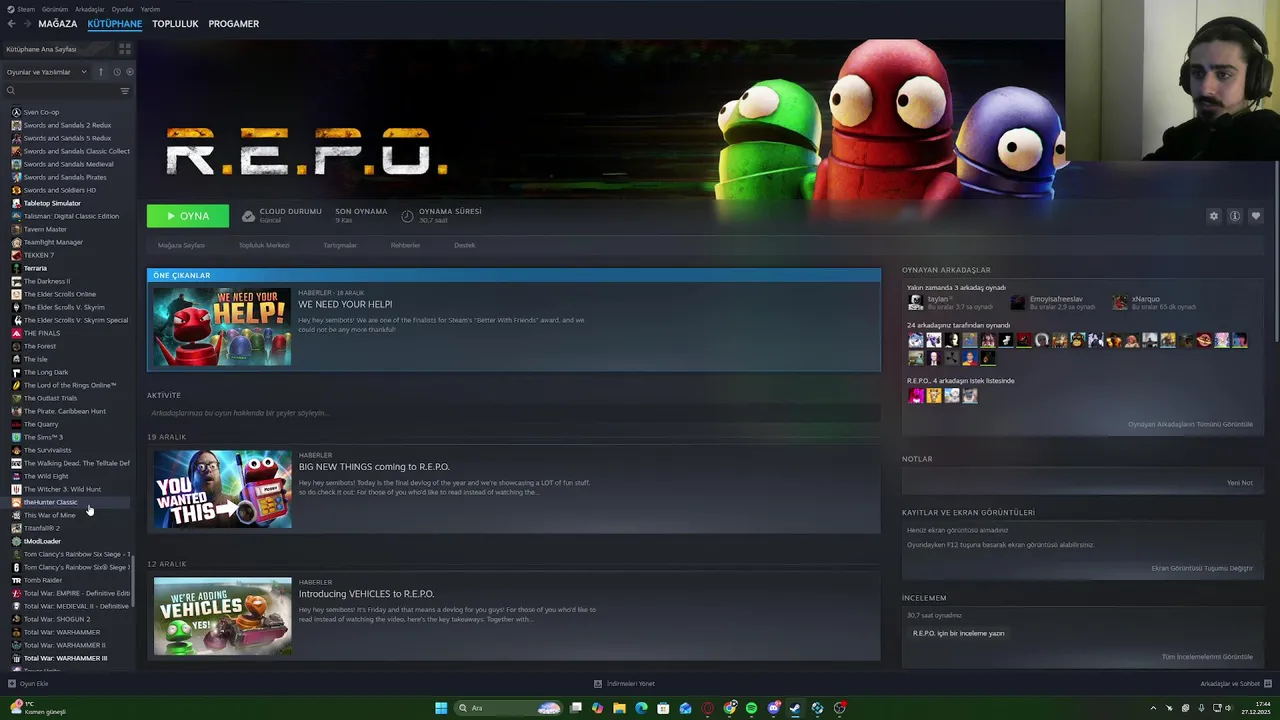This screenshot has width=1280, height=720.
Task: Open File Explorer from the taskbar
Action: pos(619,708)
